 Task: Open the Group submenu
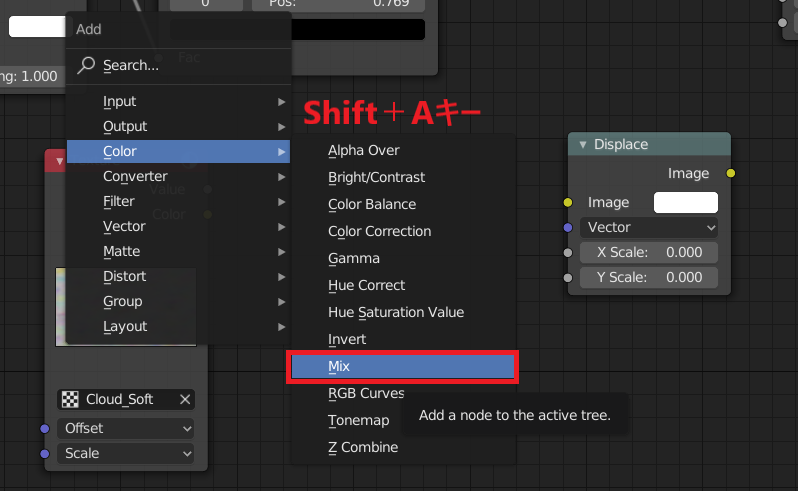[178, 301]
